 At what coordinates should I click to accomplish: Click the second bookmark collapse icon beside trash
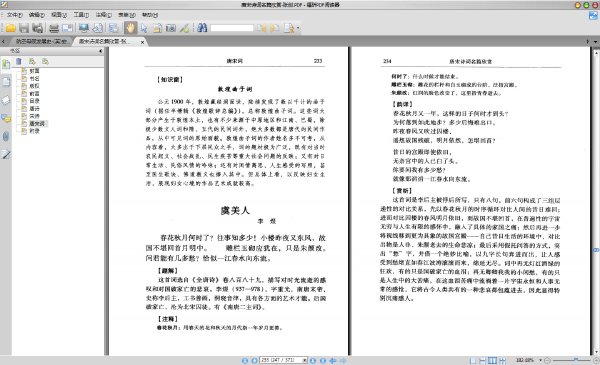pyautogui.click(x=45, y=61)
